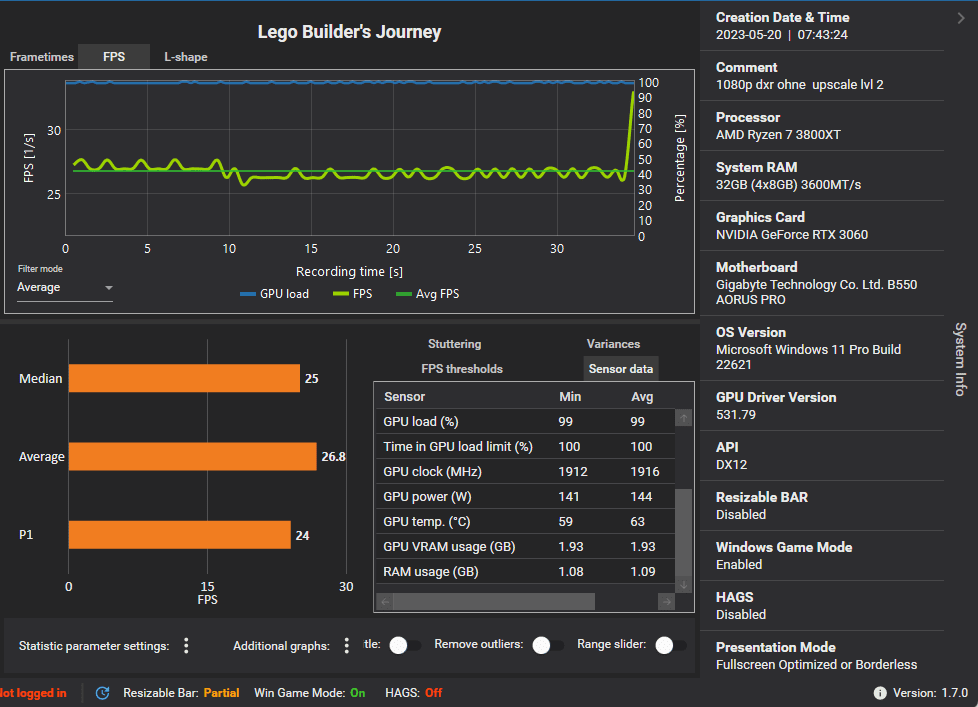Image resolution: width=978 pixels, height=707 pixels.
Task: Select the FPS tab
Action: 114,57
